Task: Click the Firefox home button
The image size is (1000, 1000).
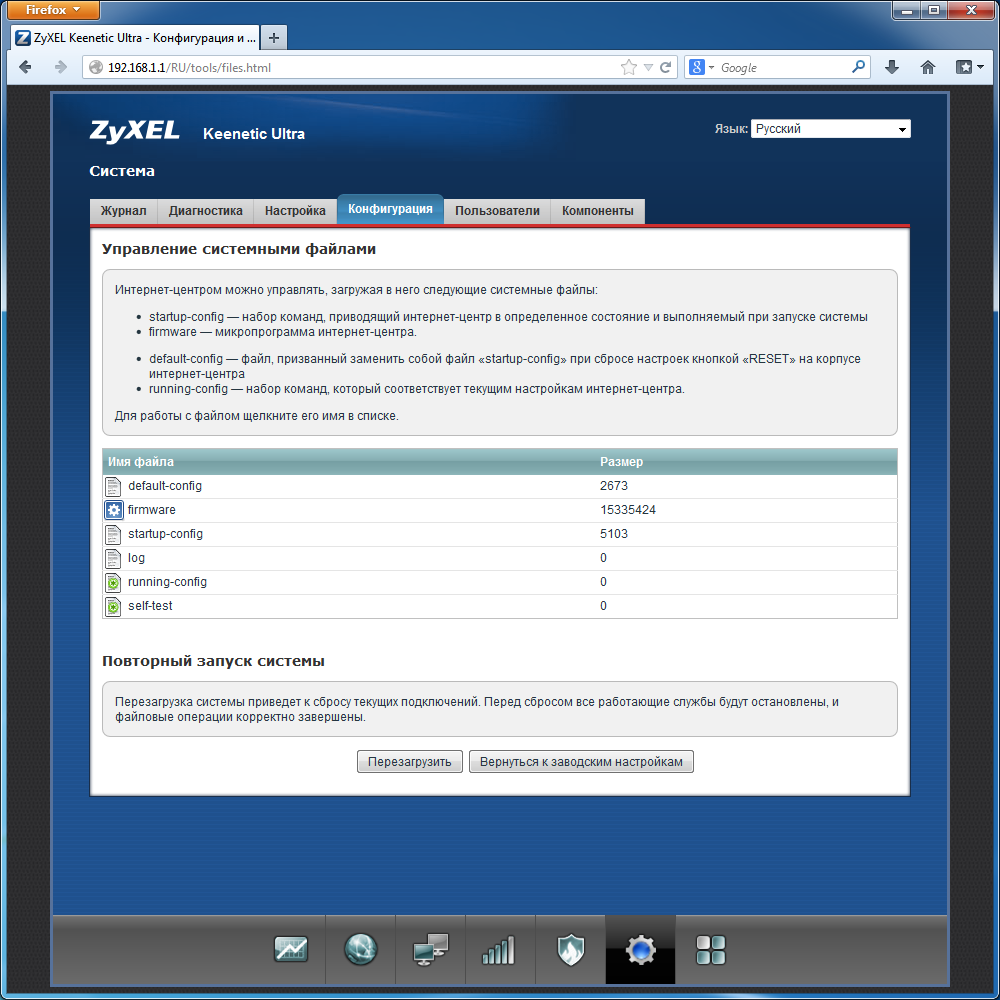Action: point(928,67)
